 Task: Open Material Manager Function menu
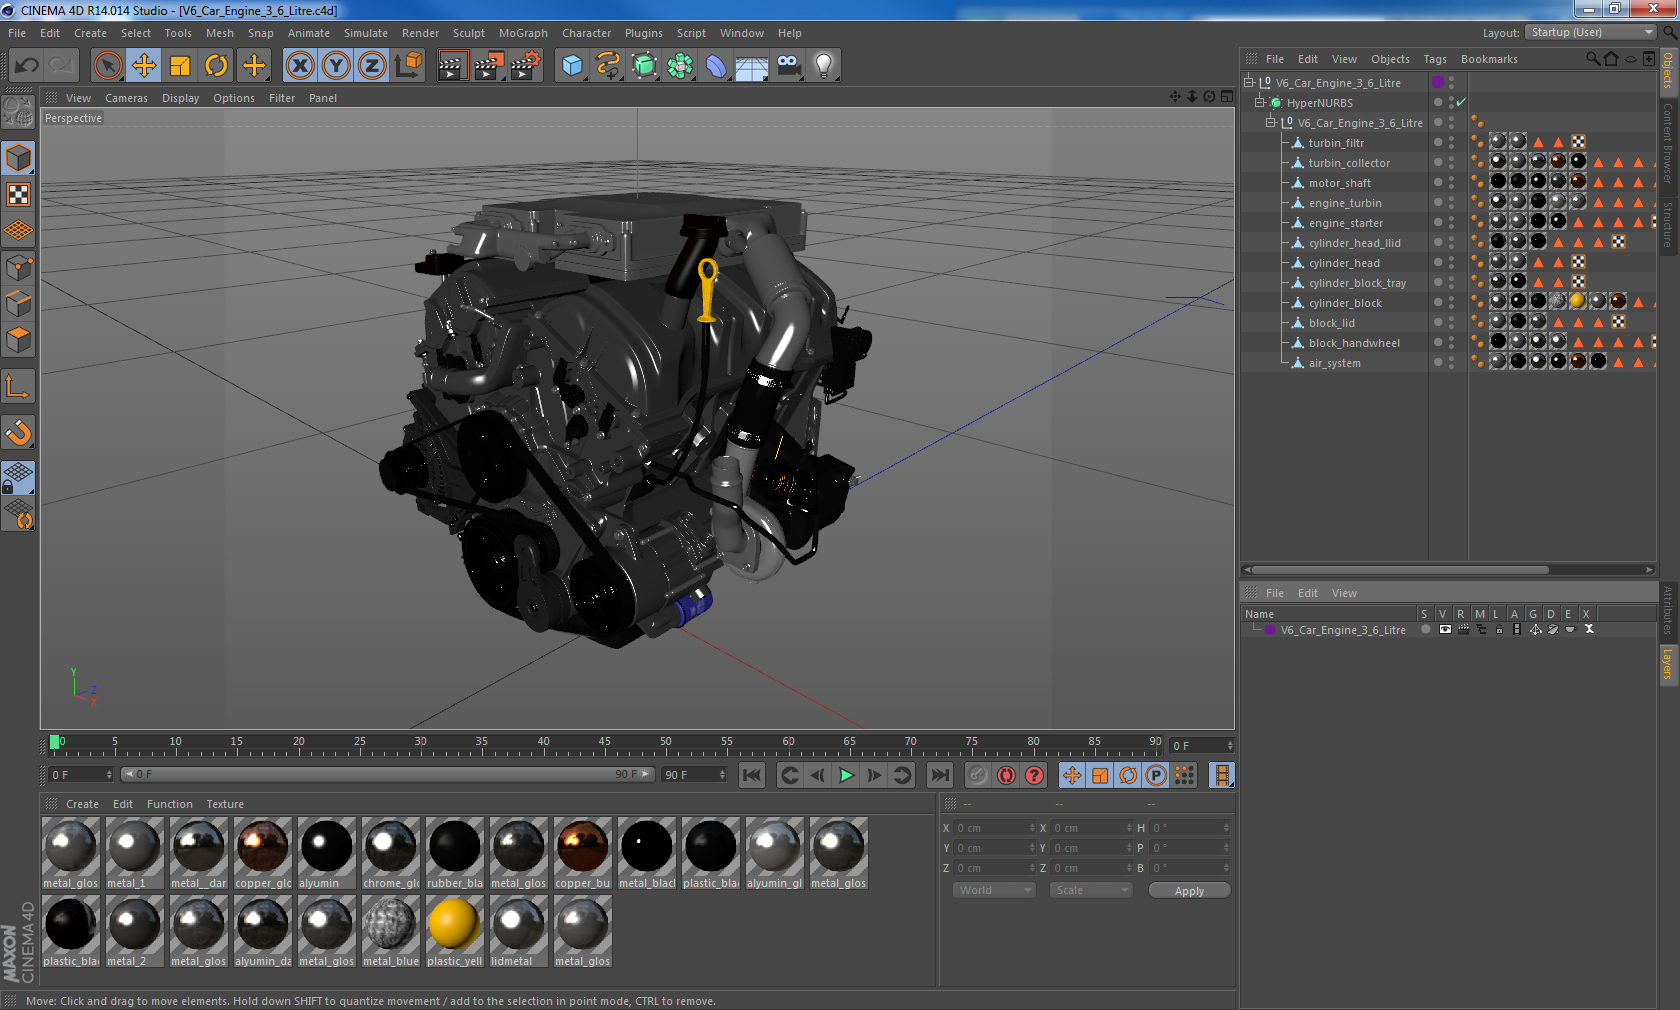pos(170,804)
